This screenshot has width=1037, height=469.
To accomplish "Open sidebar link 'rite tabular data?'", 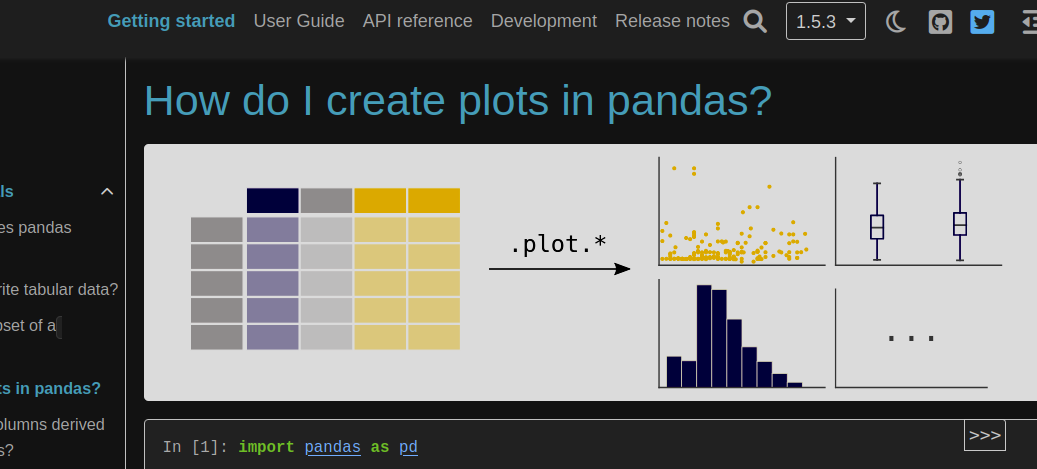I will point(59,290).
